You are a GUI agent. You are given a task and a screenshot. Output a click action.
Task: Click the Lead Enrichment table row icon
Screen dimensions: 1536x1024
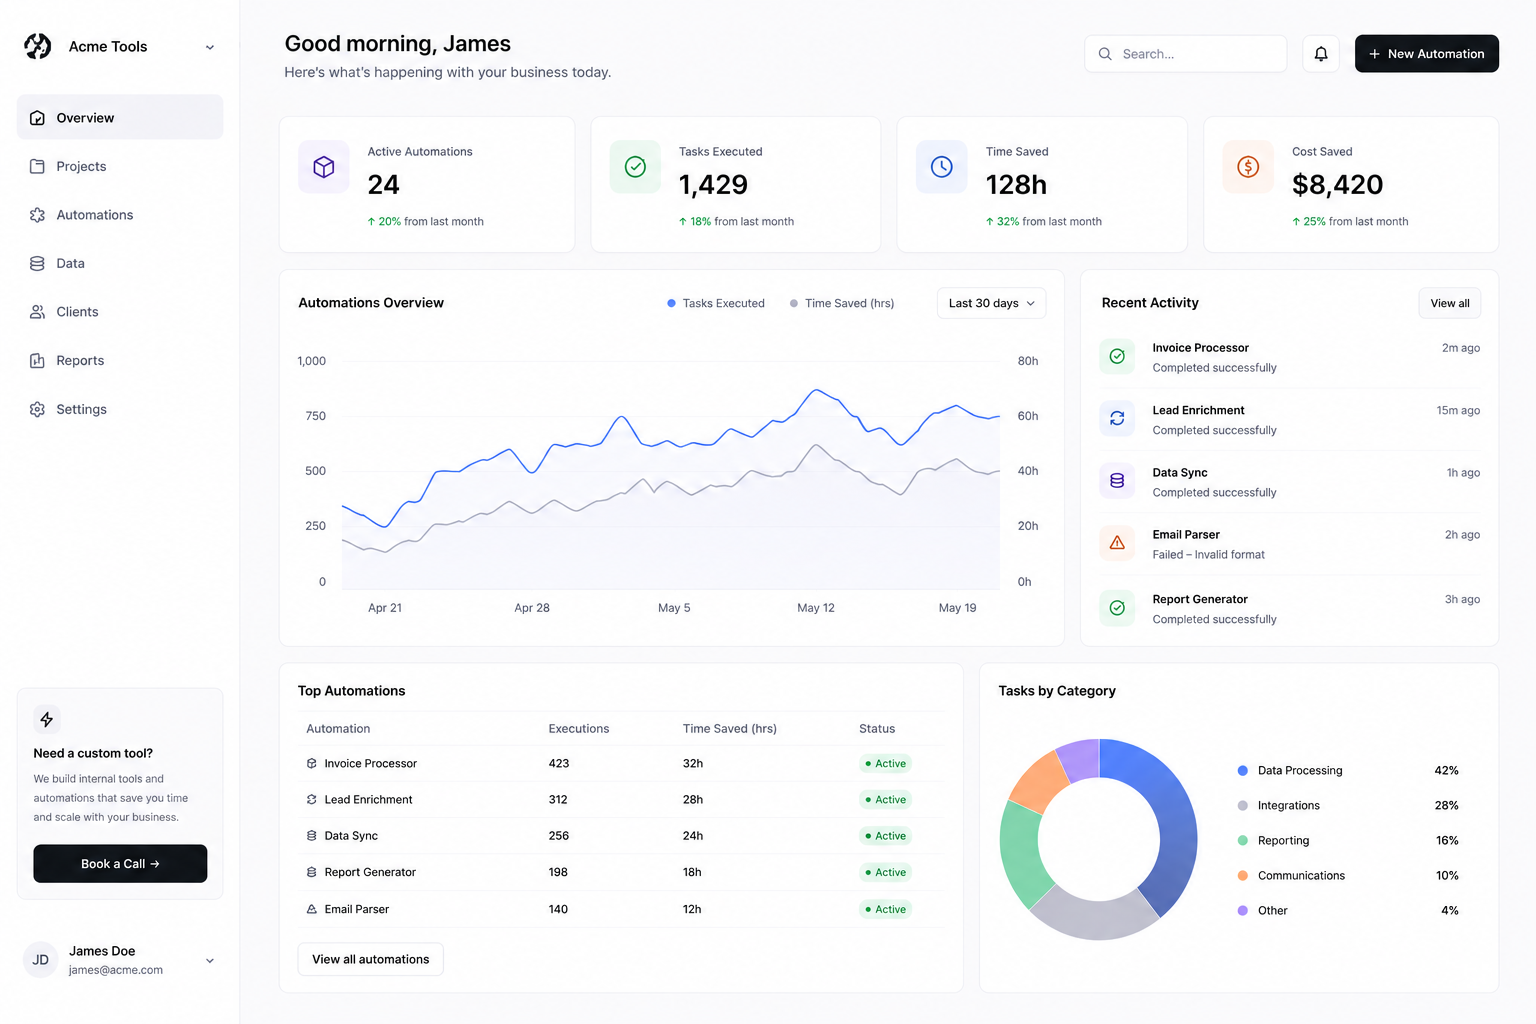point(312,800)
